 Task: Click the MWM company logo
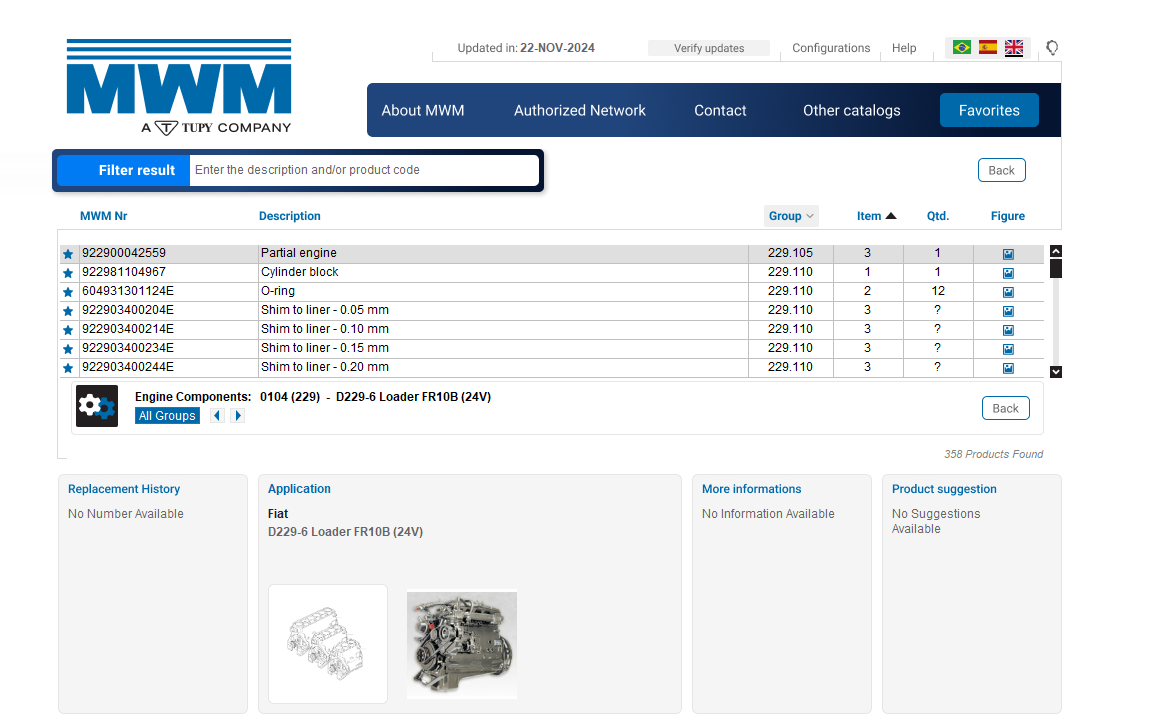point(178,86)
